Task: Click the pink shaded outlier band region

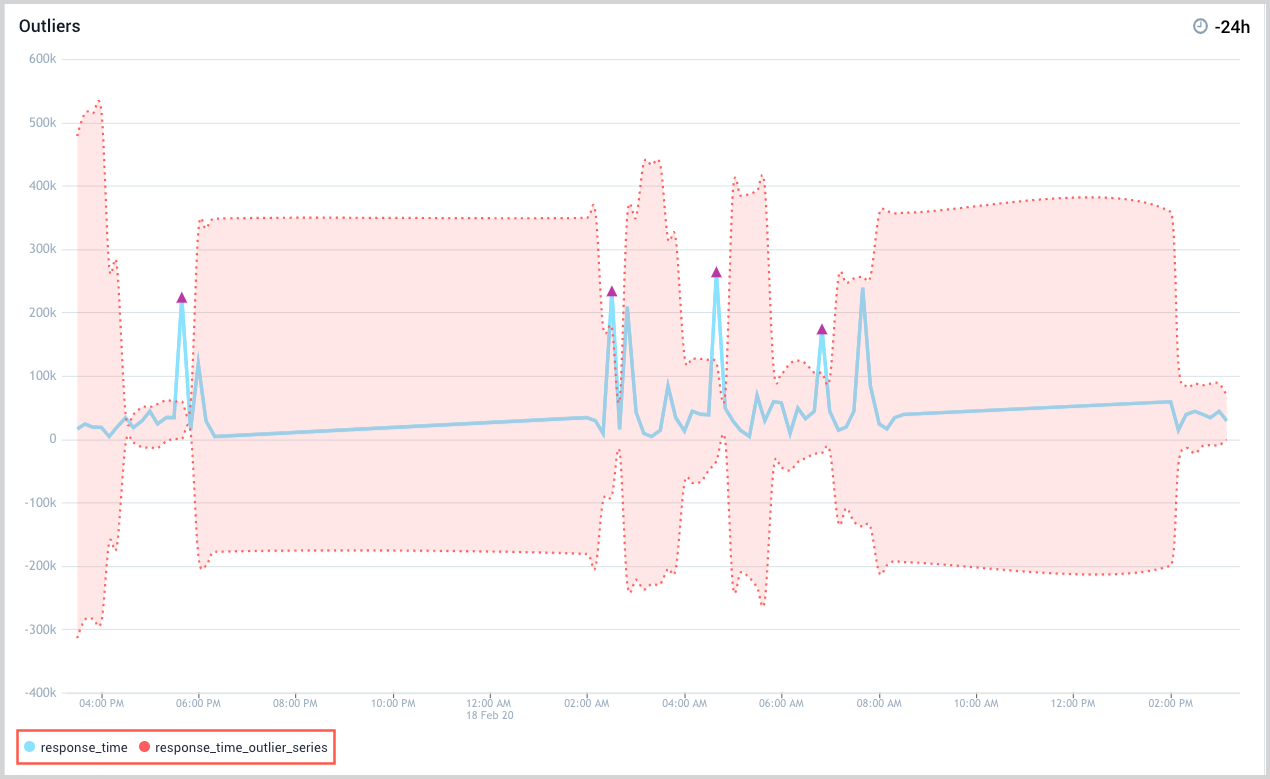Action: pyautogui.click(x=400, y=300)
